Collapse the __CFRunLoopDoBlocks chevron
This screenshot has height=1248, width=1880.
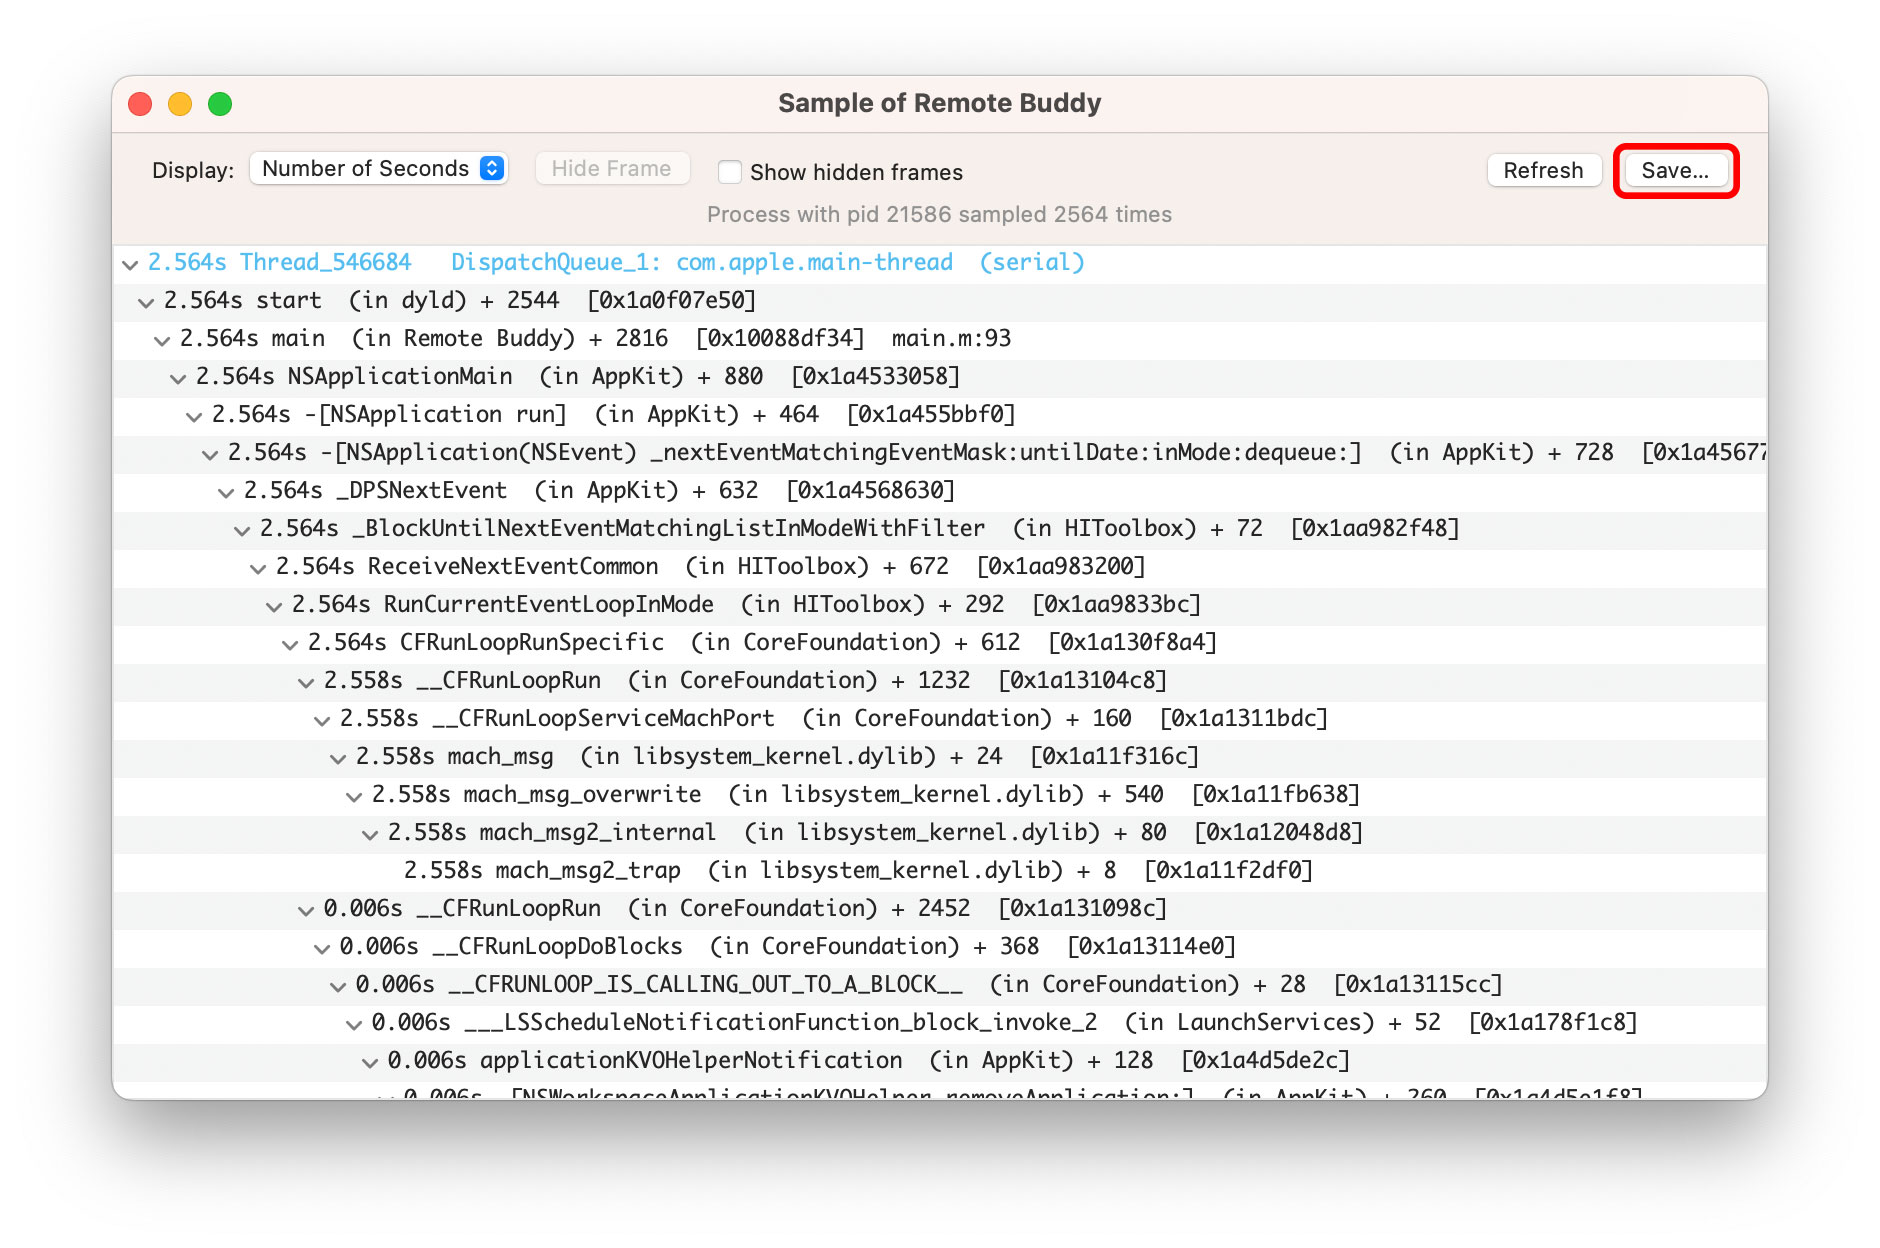pyautogui.click(x=322, y=948)
